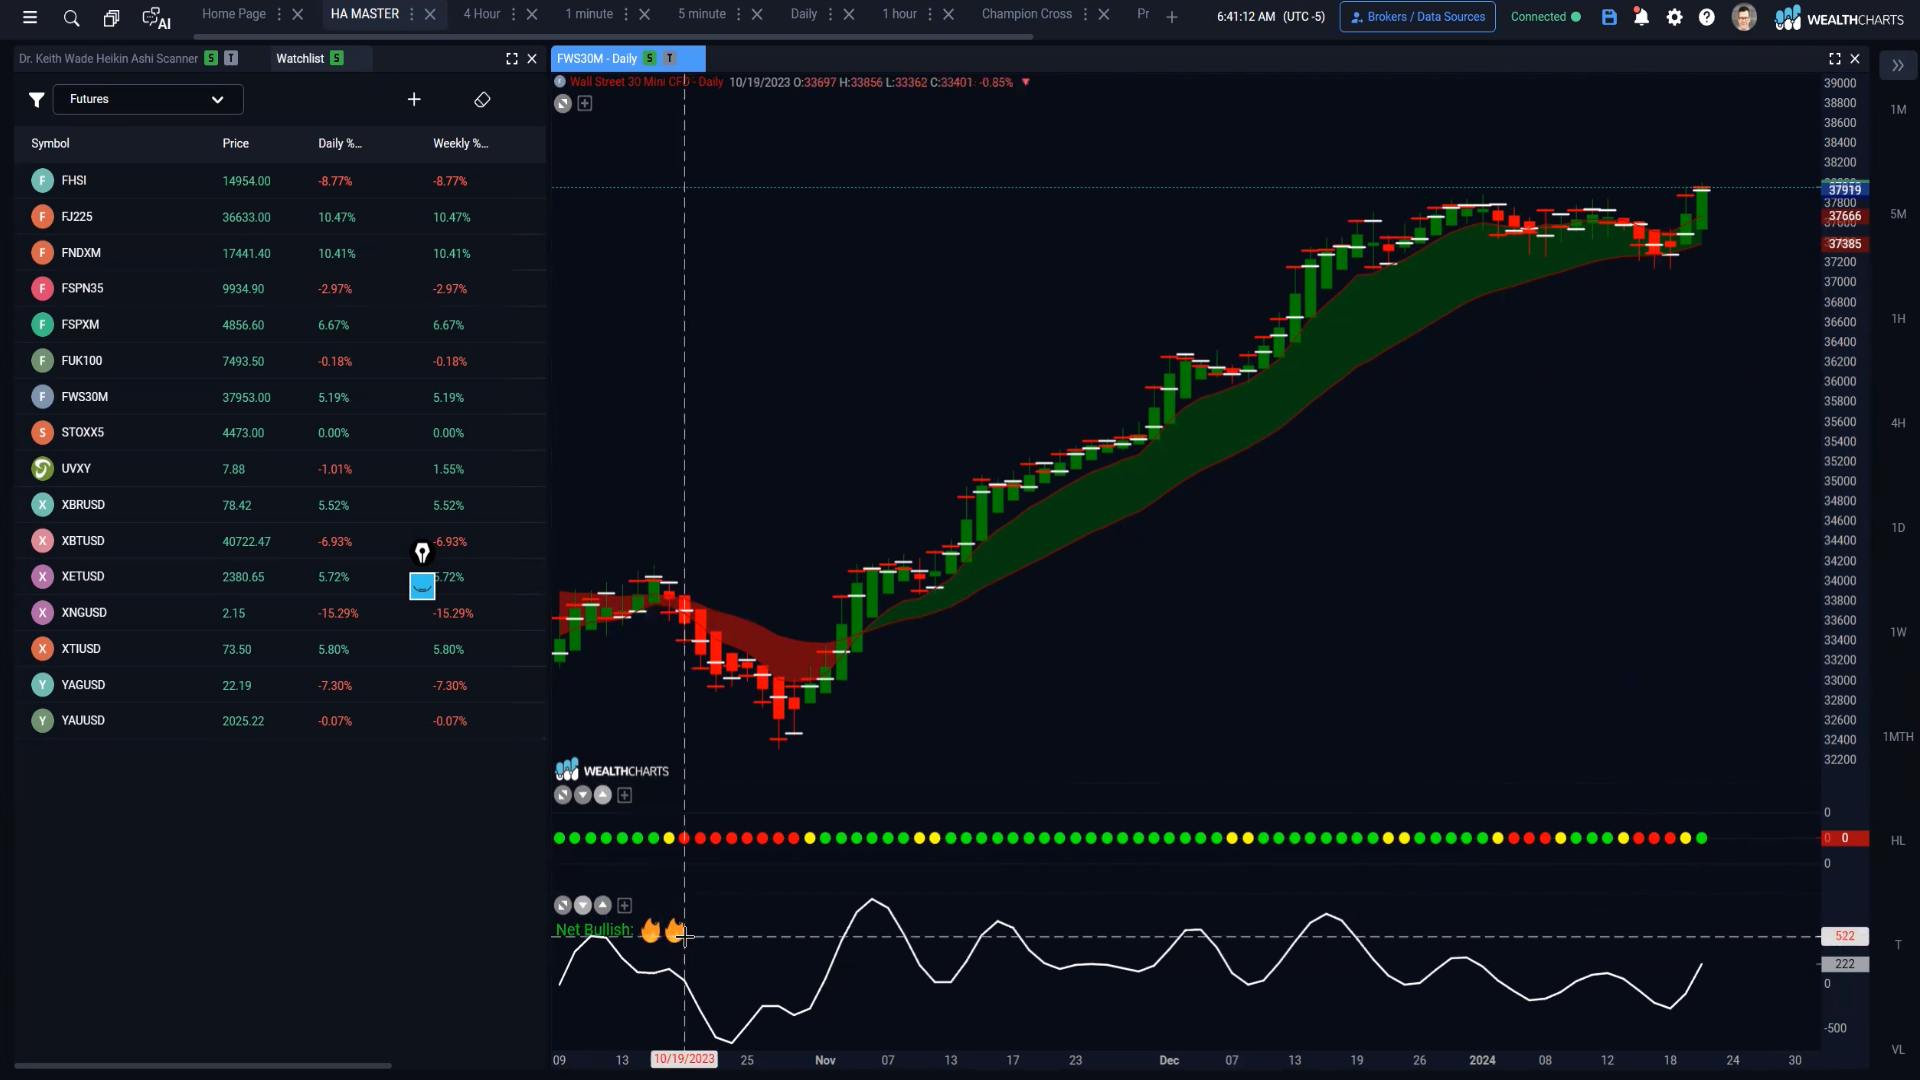Click the save layout icon
The image size is (1920, 1080).
click(1609, 17)
